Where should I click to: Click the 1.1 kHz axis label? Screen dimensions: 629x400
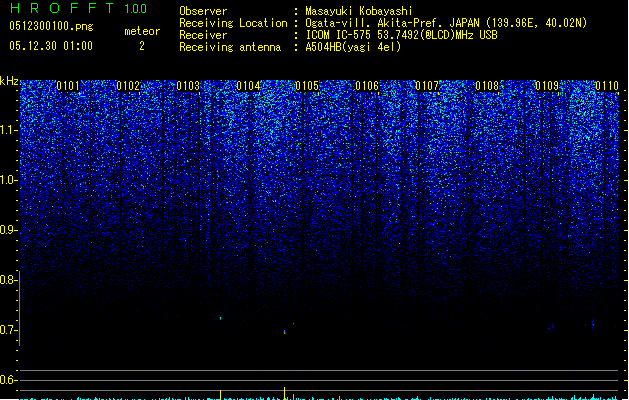pos(8,130)
